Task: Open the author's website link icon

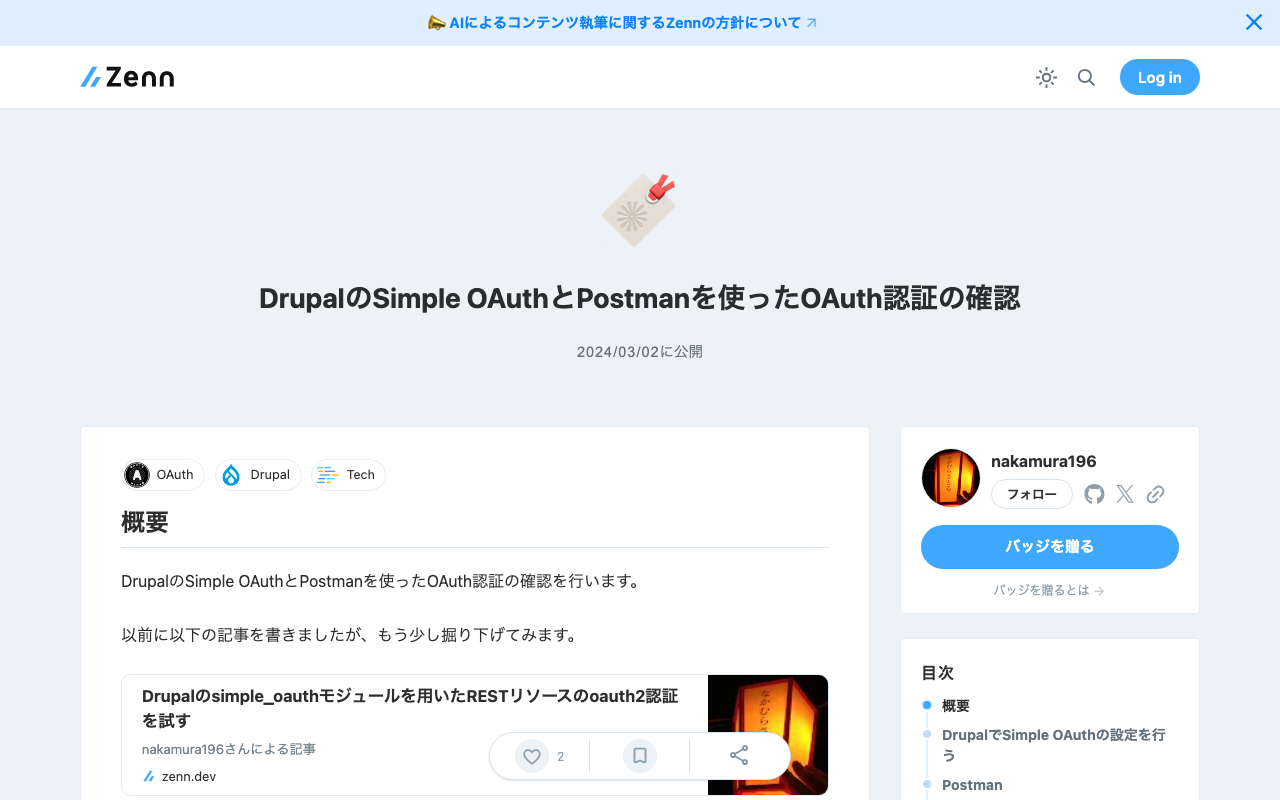Action: (1155, 494)
